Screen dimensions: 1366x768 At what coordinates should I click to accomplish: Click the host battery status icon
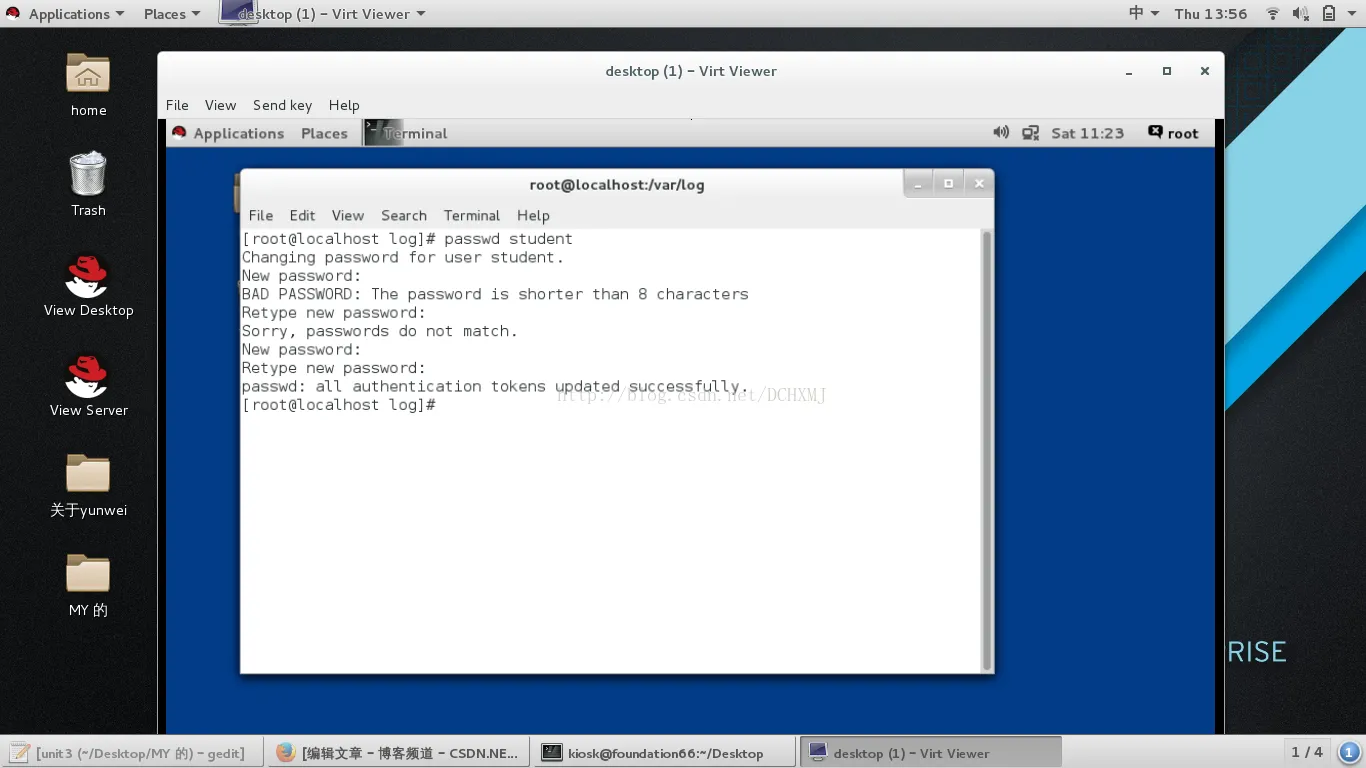click(1329, 14)
